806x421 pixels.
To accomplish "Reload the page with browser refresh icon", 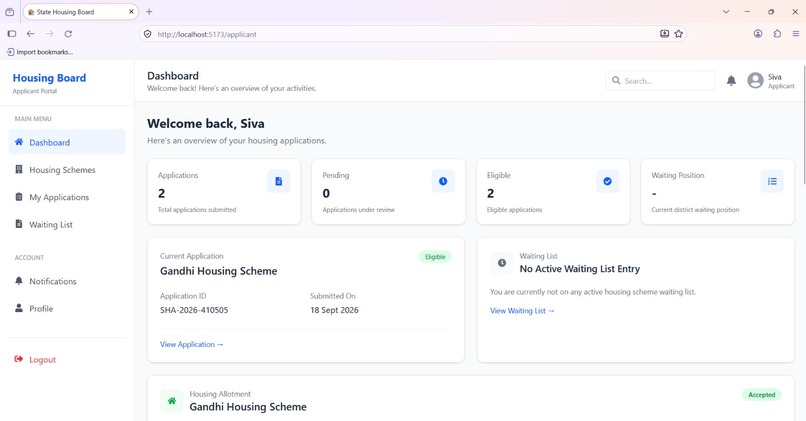I will [68, 34].
